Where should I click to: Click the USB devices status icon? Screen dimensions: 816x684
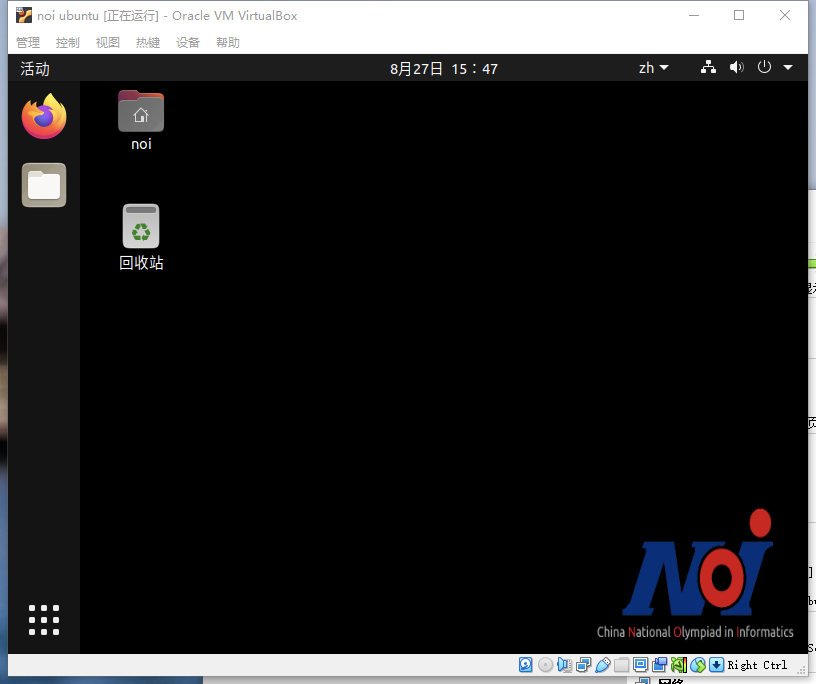[602, 665]
